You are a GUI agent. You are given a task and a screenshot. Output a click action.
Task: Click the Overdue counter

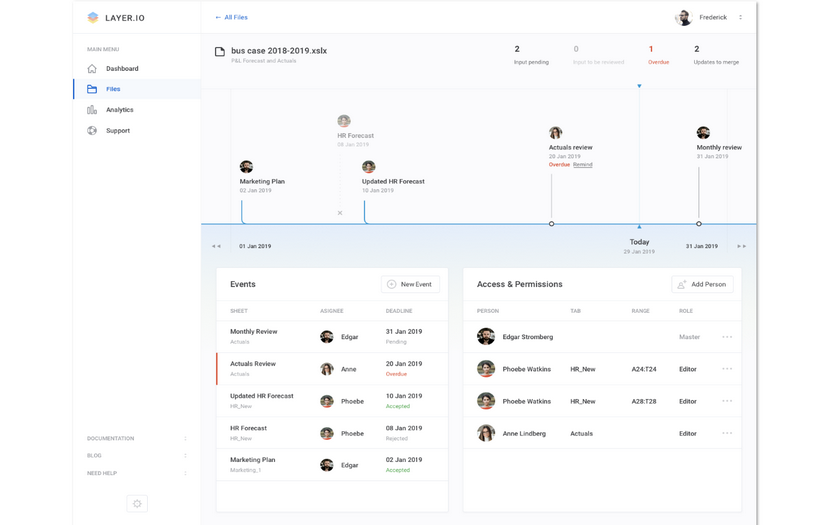pyautogui.click(x=658, y=55)
